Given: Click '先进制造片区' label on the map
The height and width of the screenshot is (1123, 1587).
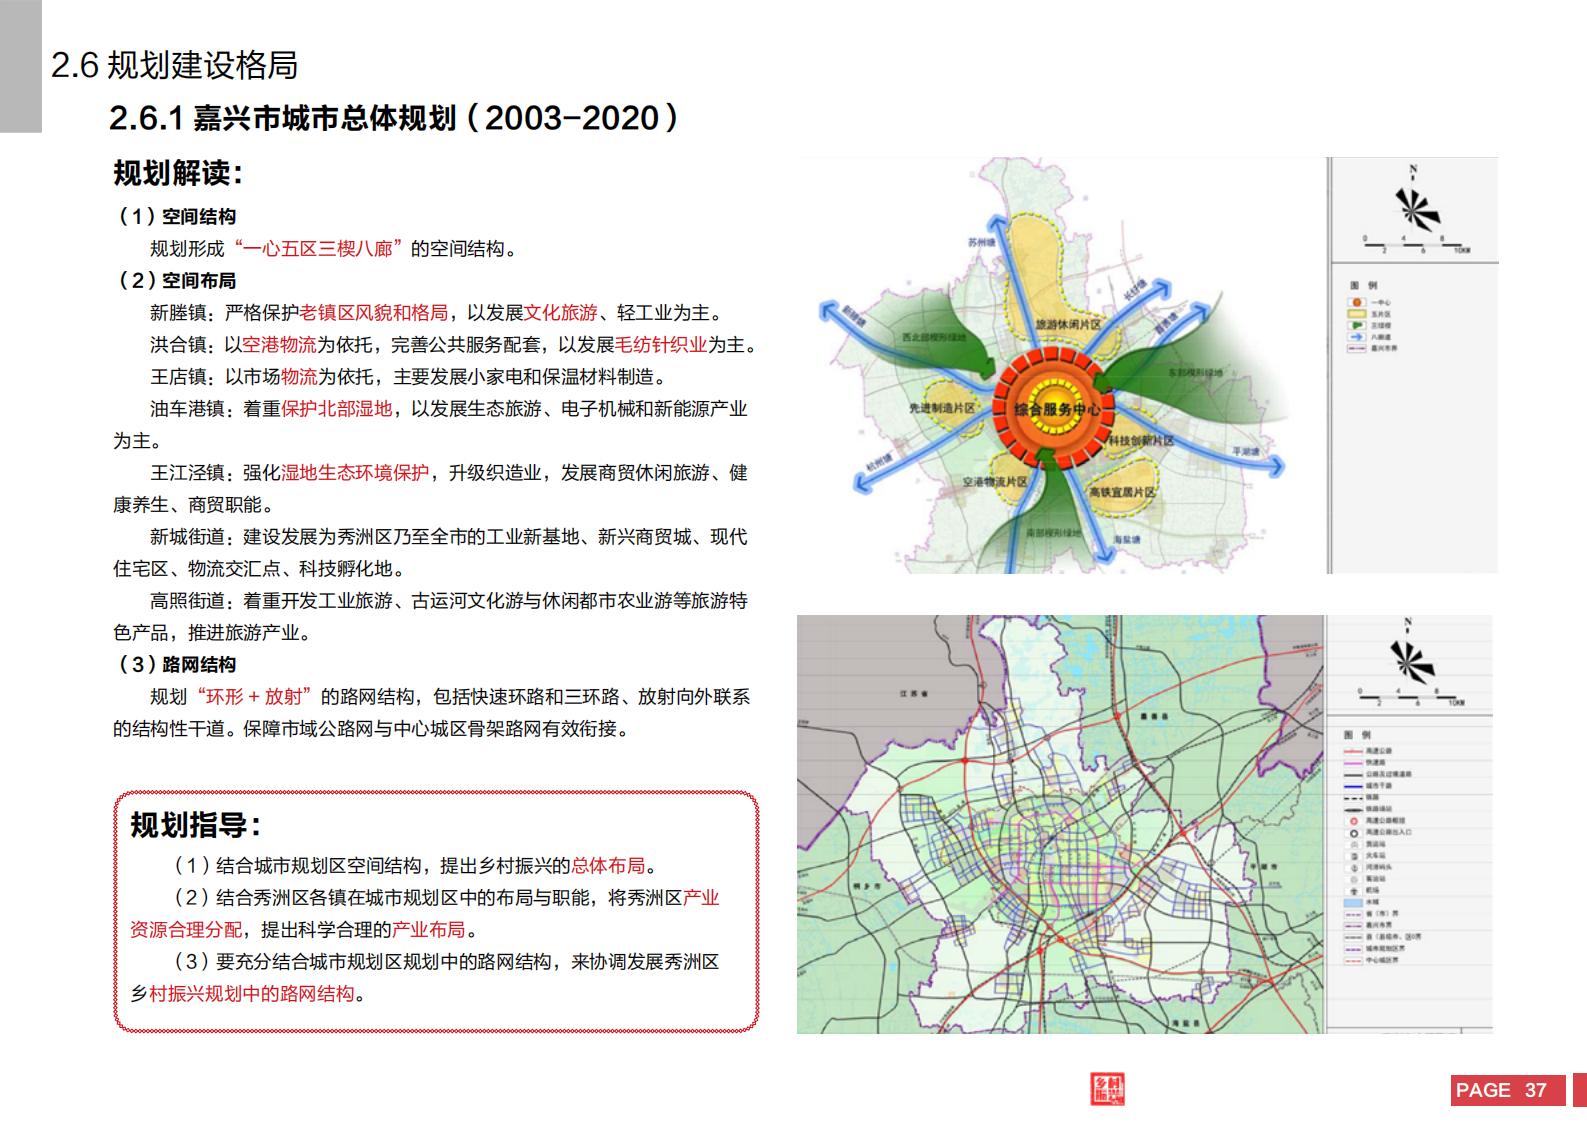Looking at the screenshot, I should pos(942,409).
